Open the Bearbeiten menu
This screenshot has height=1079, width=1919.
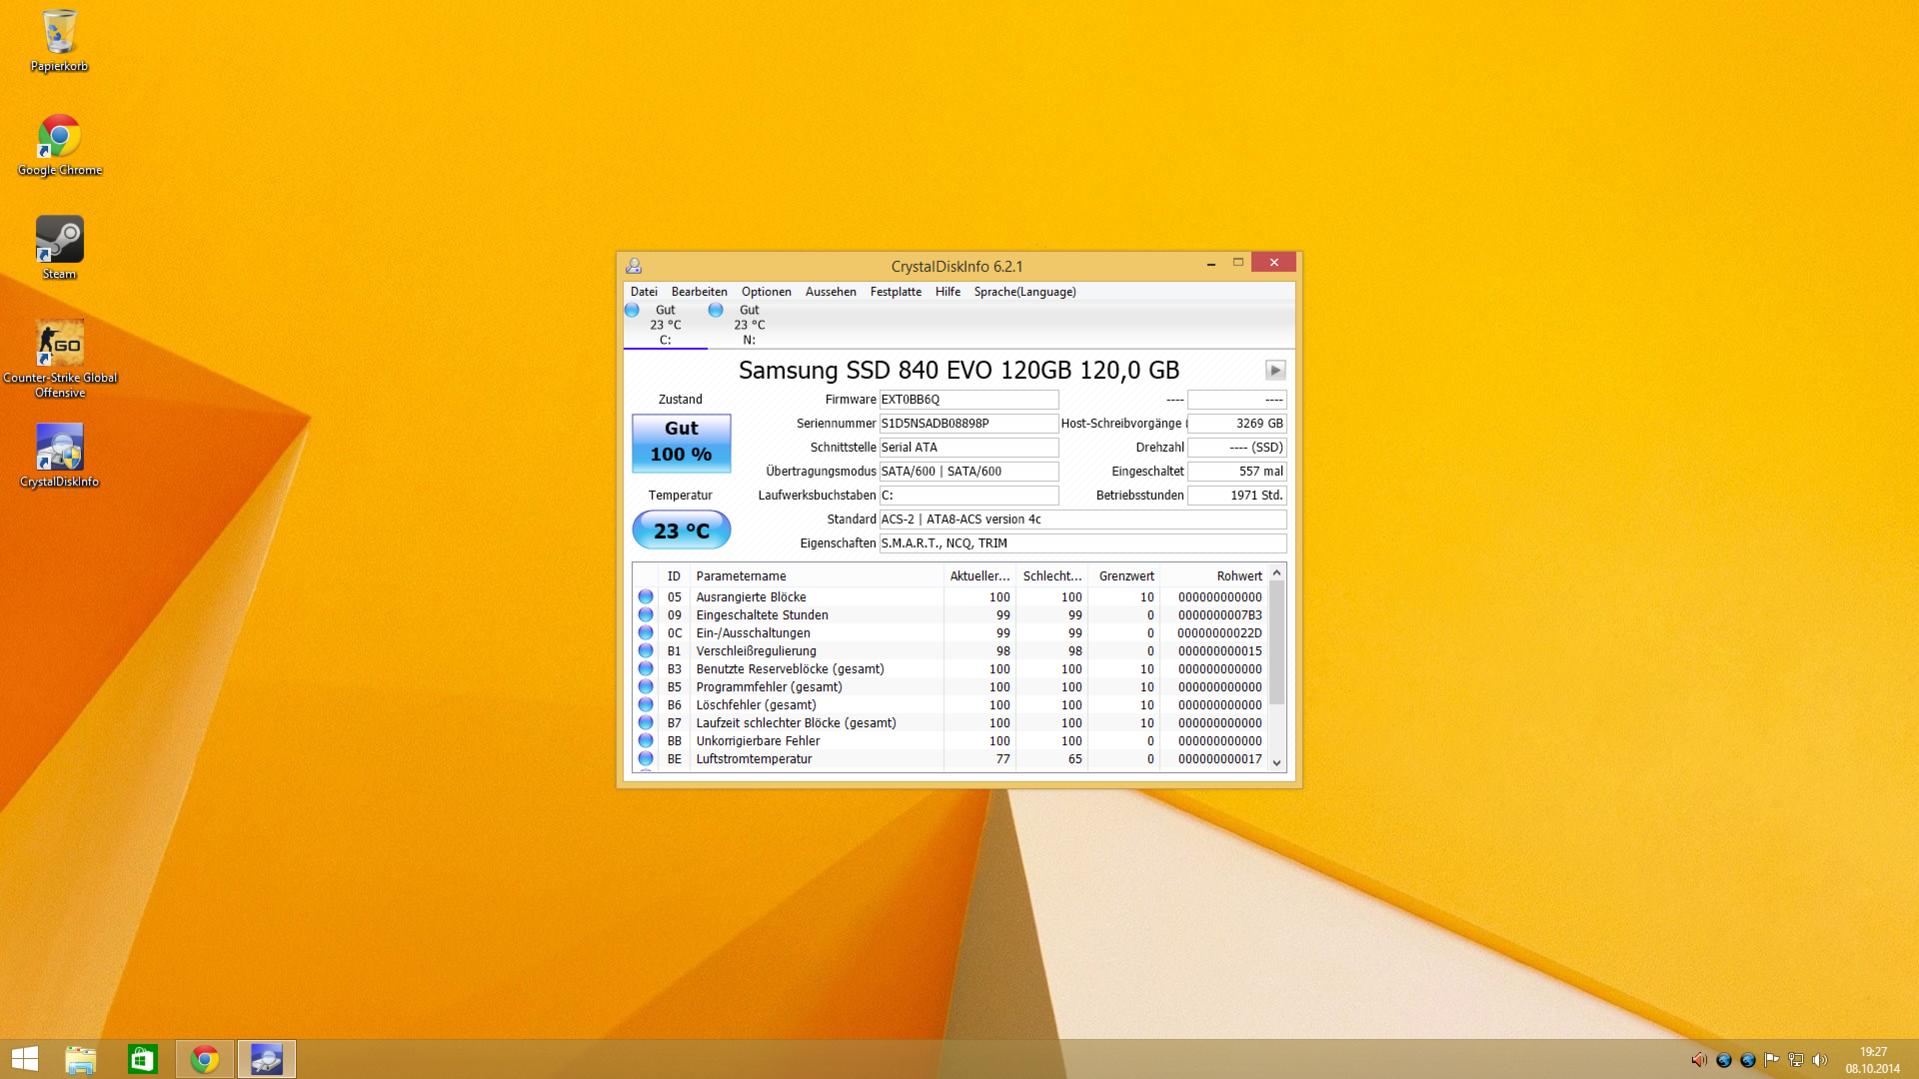699,292
